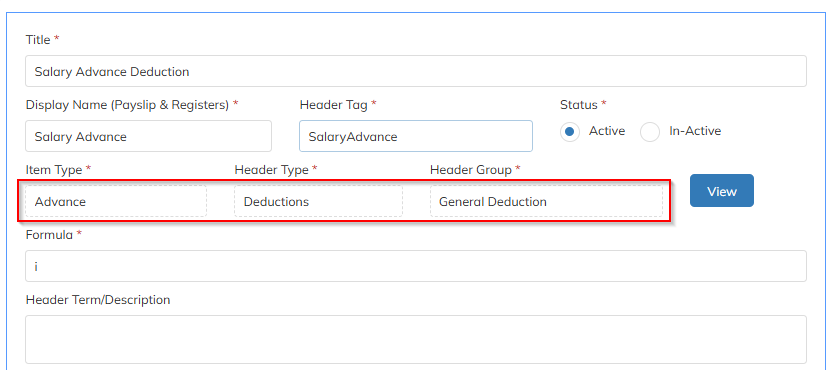Click the Title field label
The image size is (826, 370).
pos(38,40)
